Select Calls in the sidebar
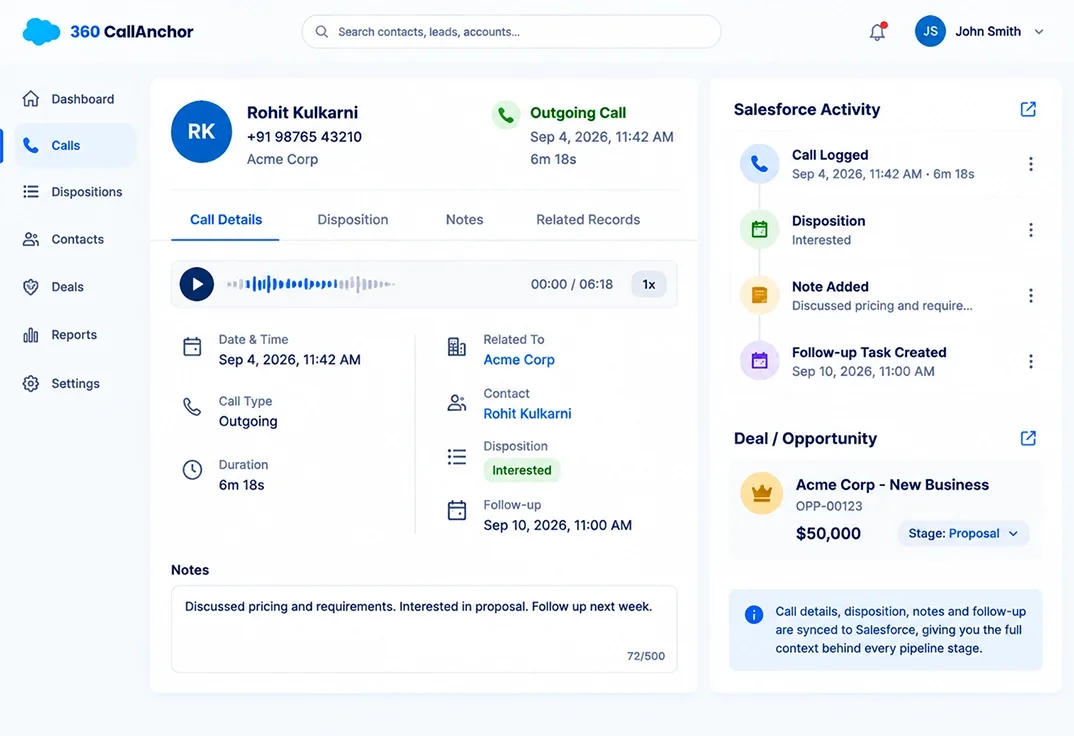 (x=75, y=145)
